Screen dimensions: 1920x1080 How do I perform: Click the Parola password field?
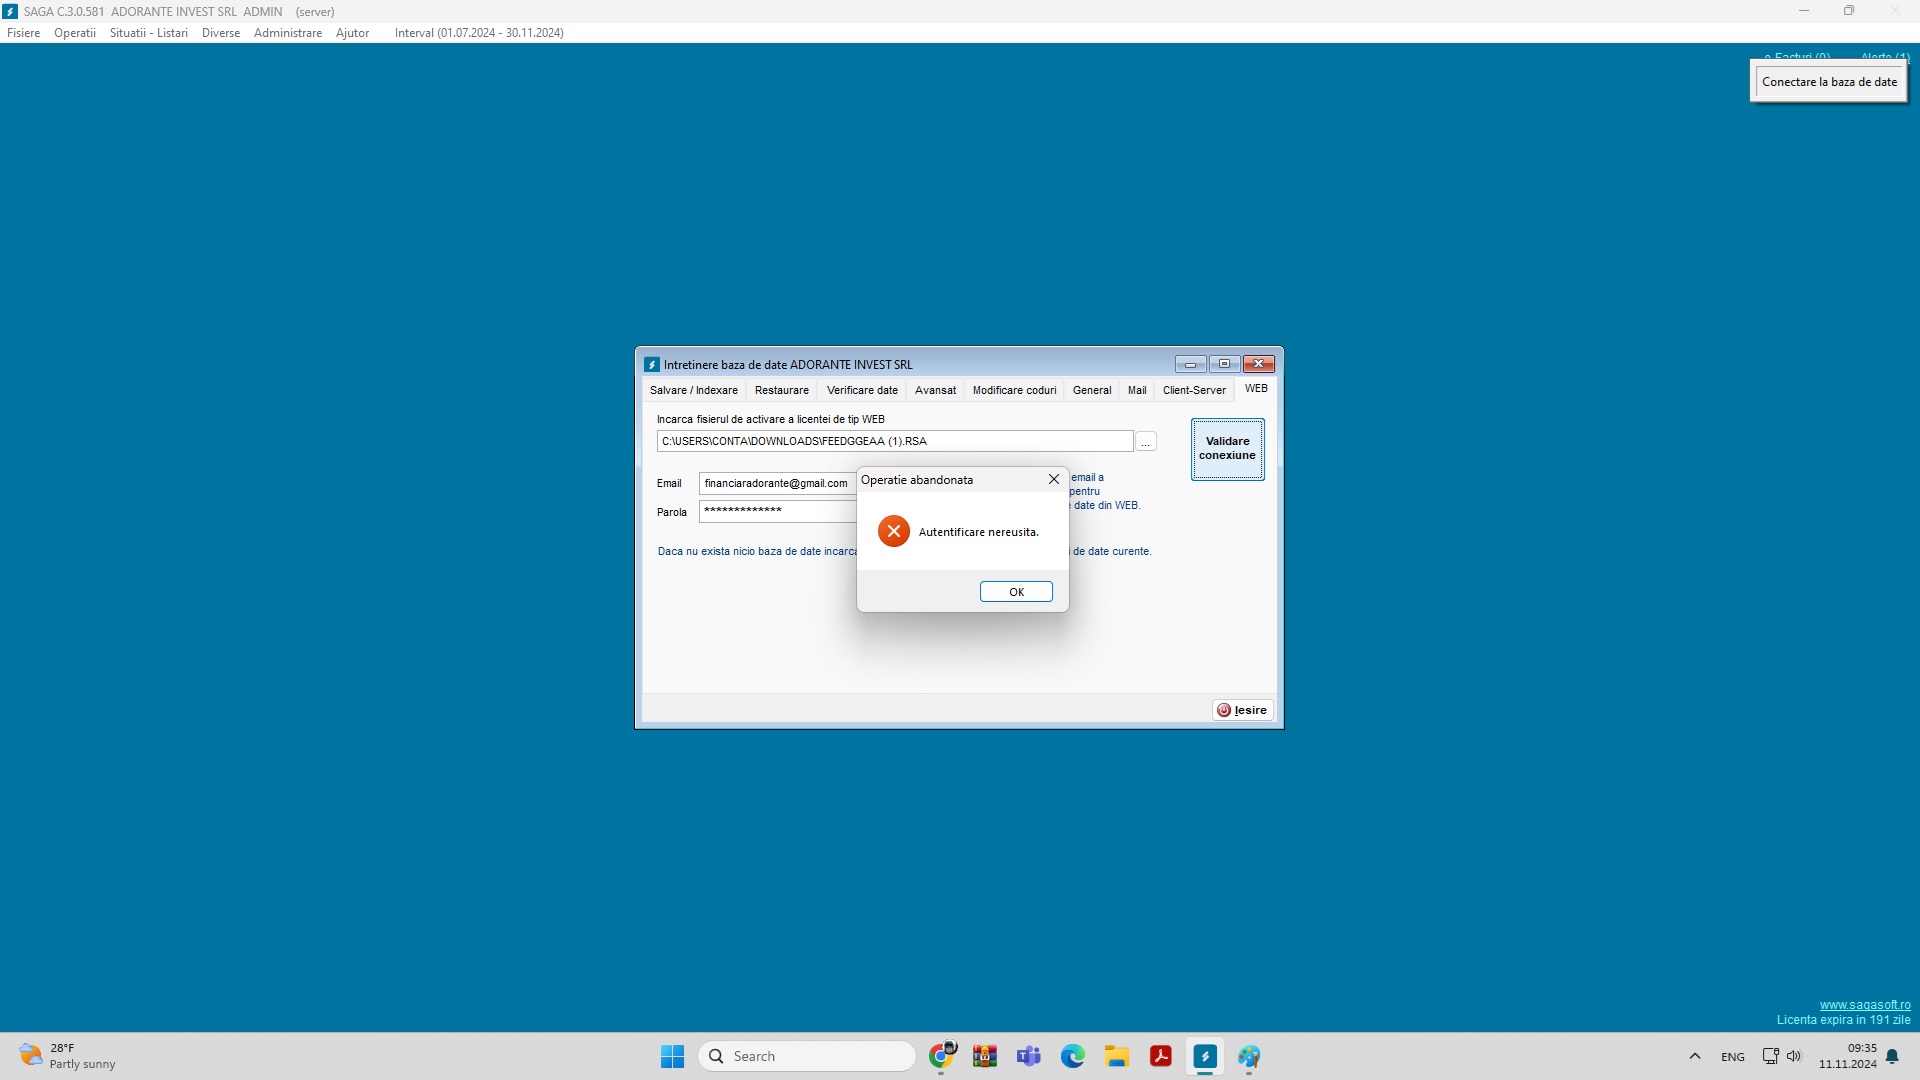coord(778,511)
